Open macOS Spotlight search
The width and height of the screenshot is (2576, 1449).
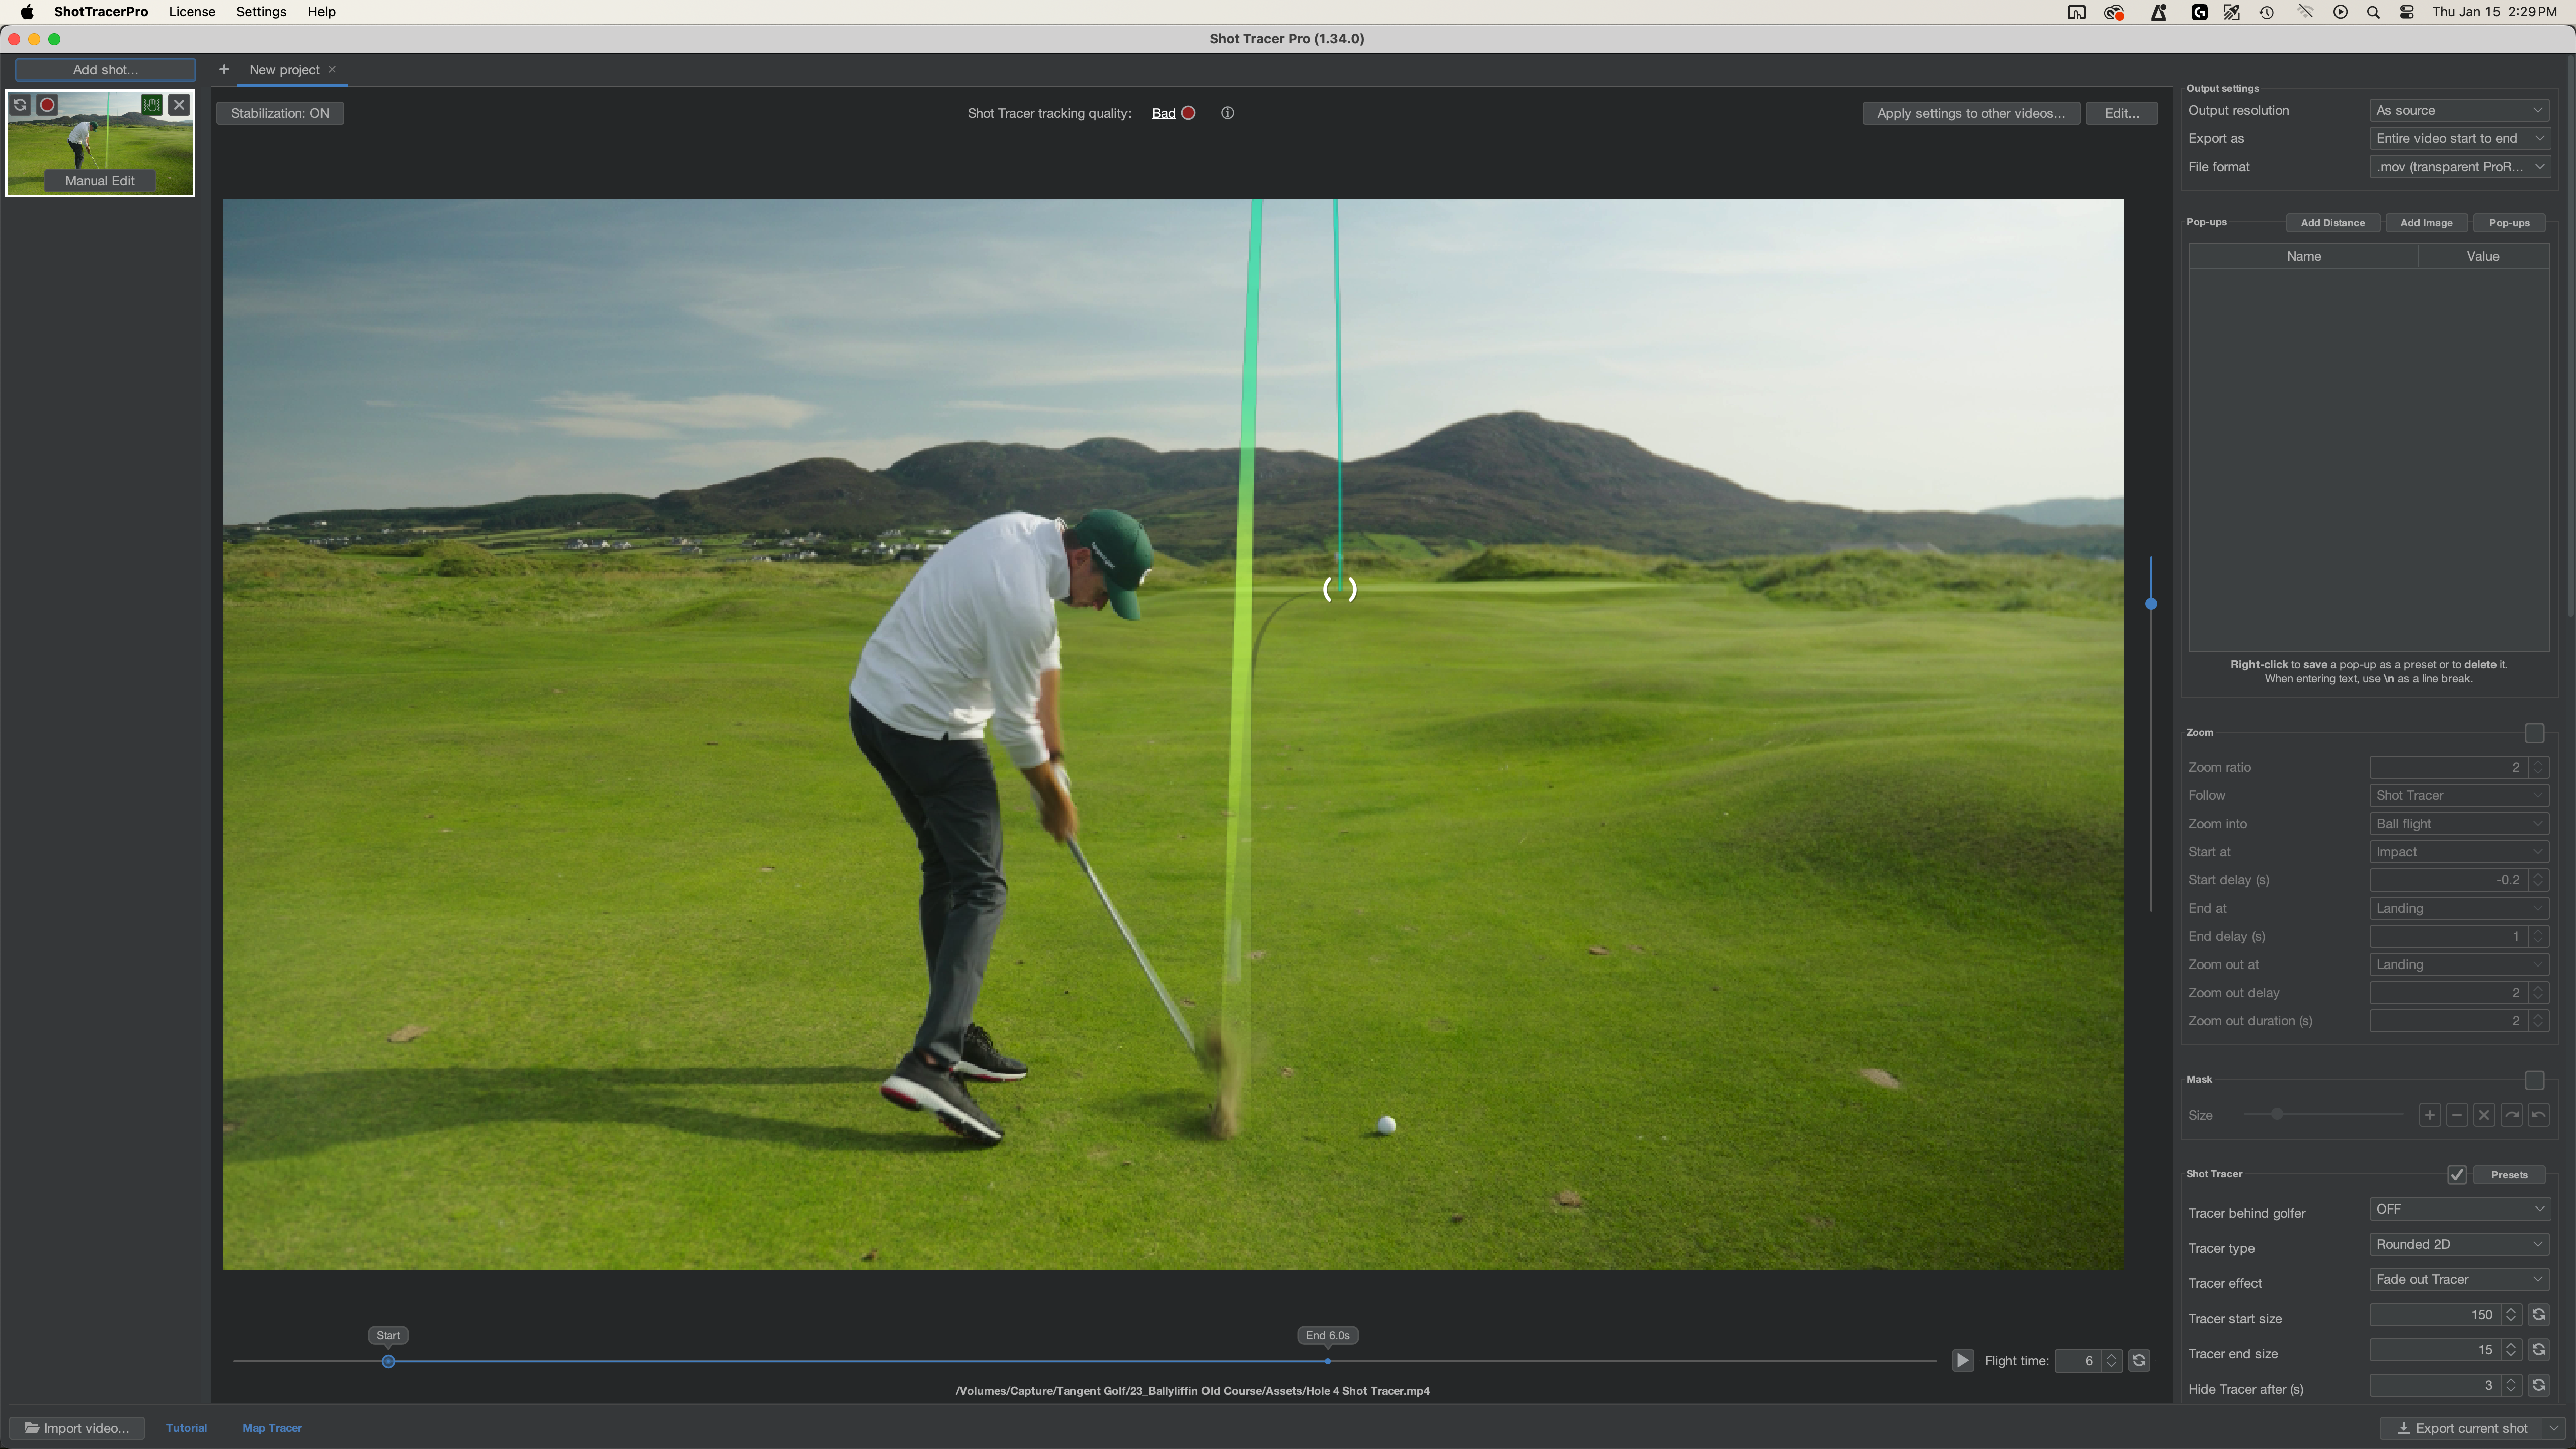point(2372,12)
